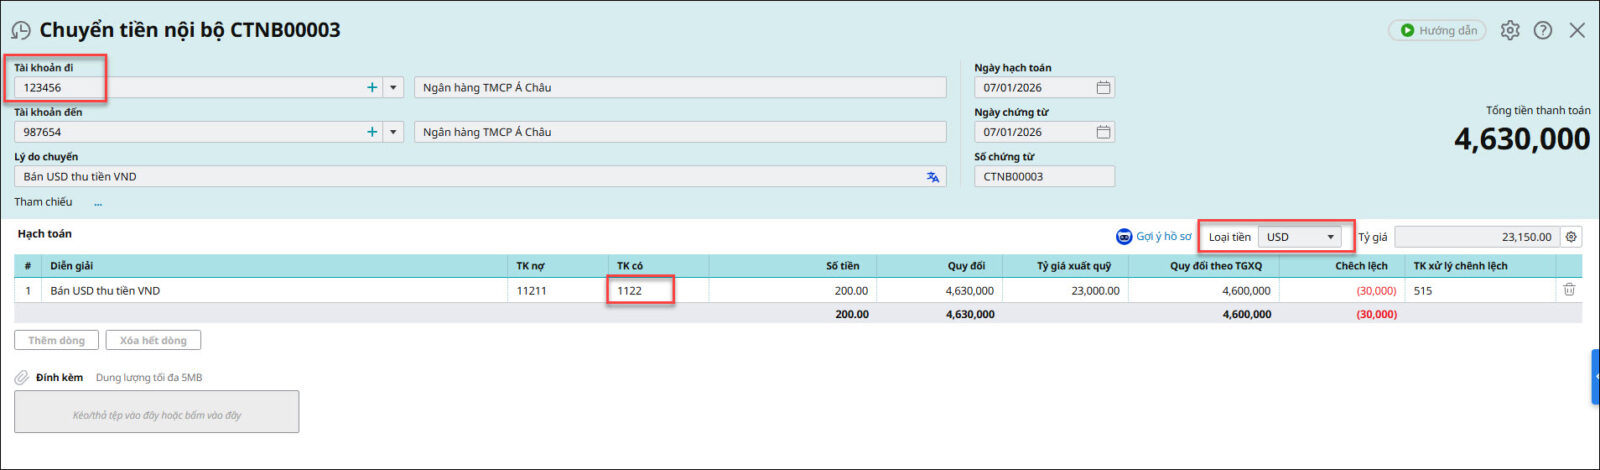This screenshot has width=1600, height=470.
Task: Click the Tham chiếu ellipsis link
Action: 98,203
